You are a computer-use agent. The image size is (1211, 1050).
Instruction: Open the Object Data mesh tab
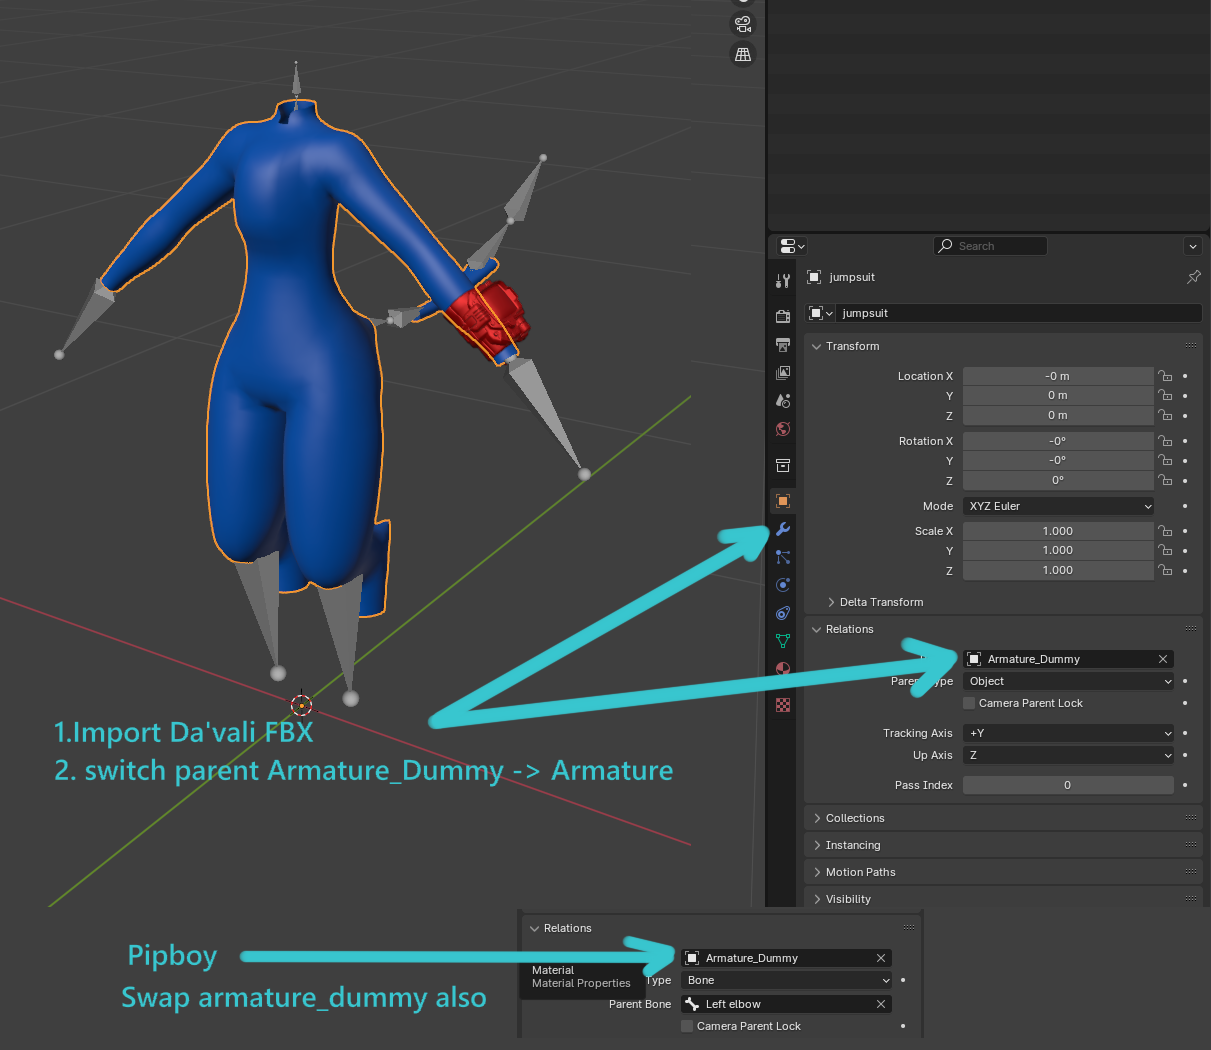click(x=783, y=641)
